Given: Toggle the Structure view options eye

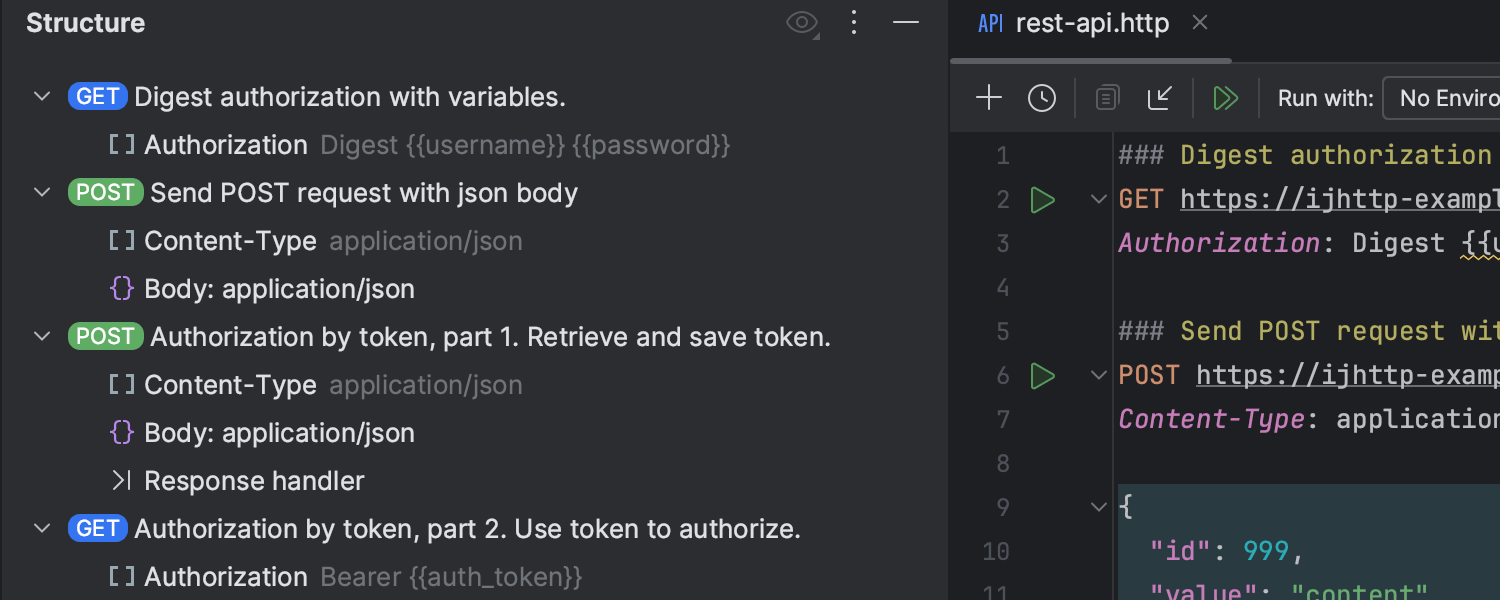Looking at the screenshot, I should (x=802, y=23).
